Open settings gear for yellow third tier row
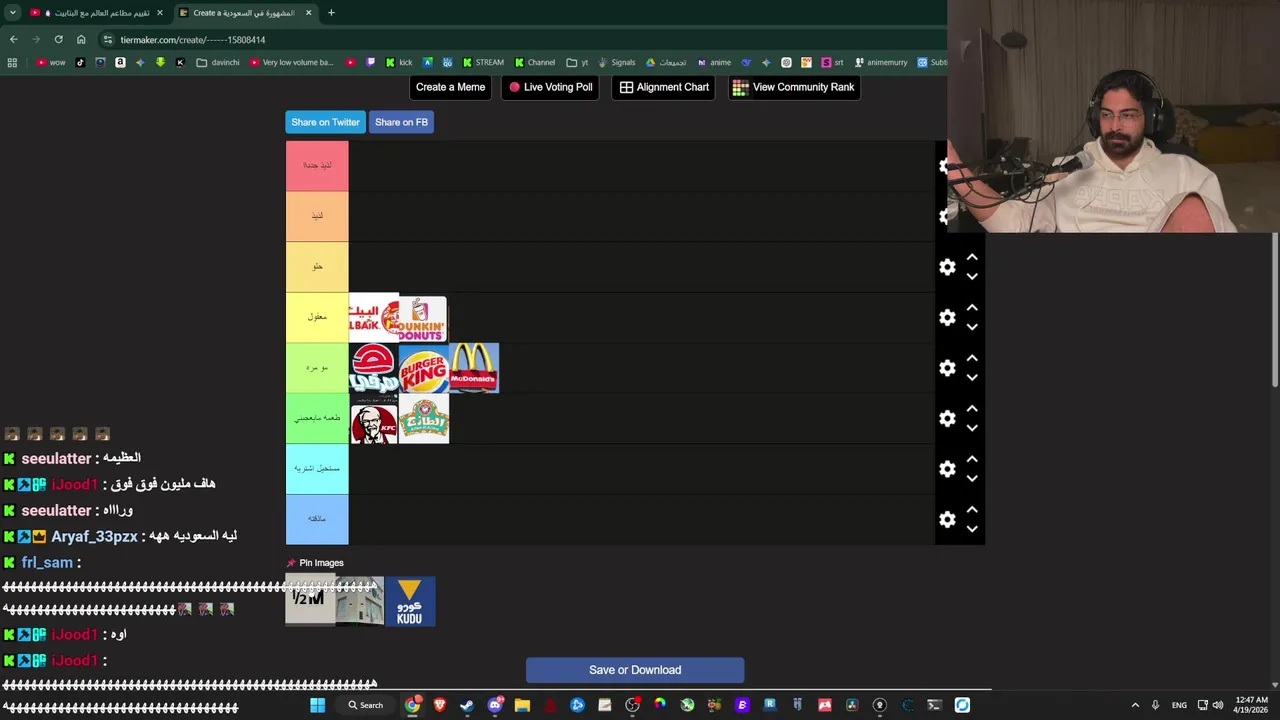 click(947, 267)
